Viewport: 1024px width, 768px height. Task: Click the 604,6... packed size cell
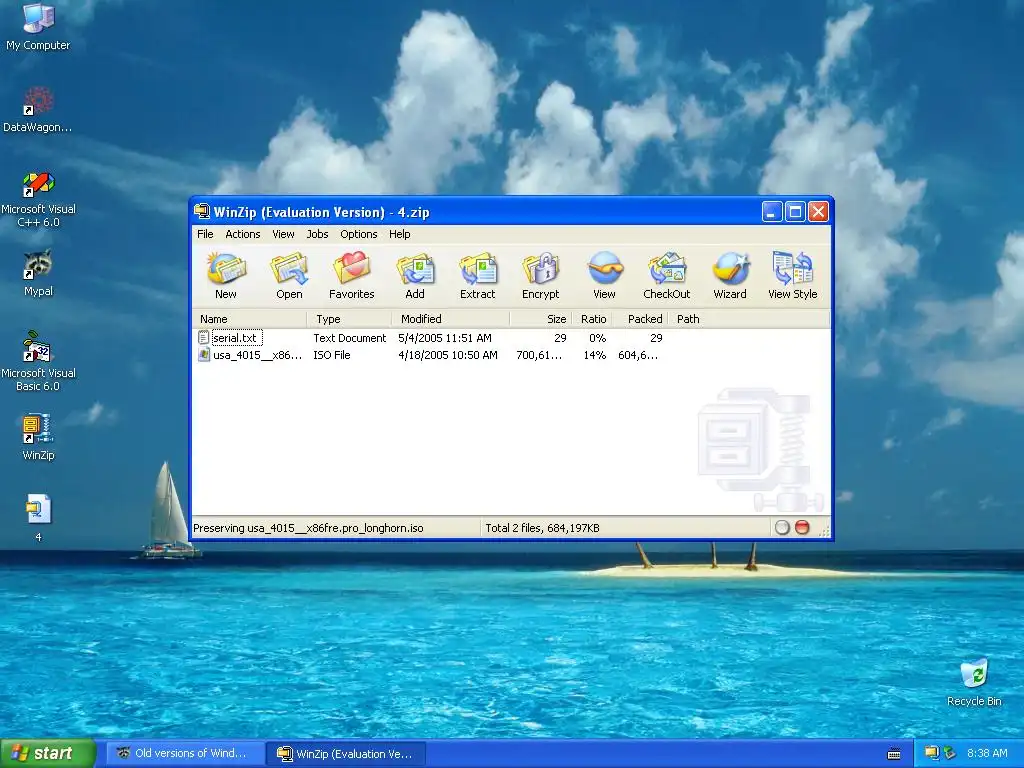(638, 355)
